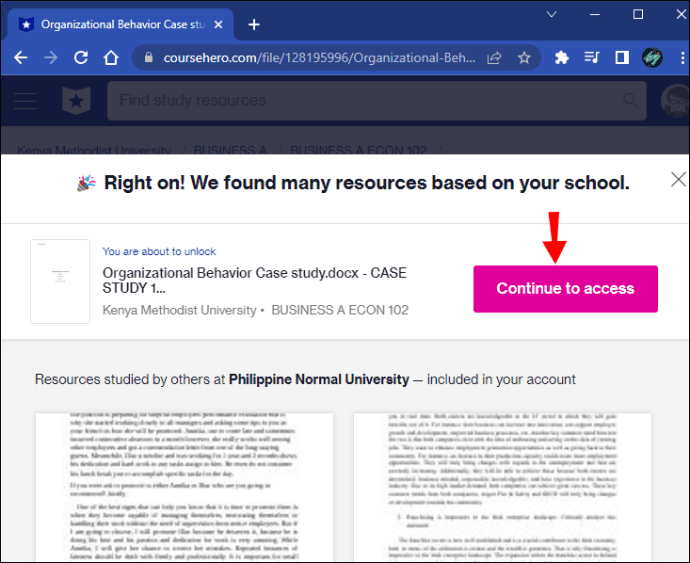This screenshot has height=563, width=690.
Task: Go to the browser Home page
Action: pyautogui.click(x=111, y=57)
